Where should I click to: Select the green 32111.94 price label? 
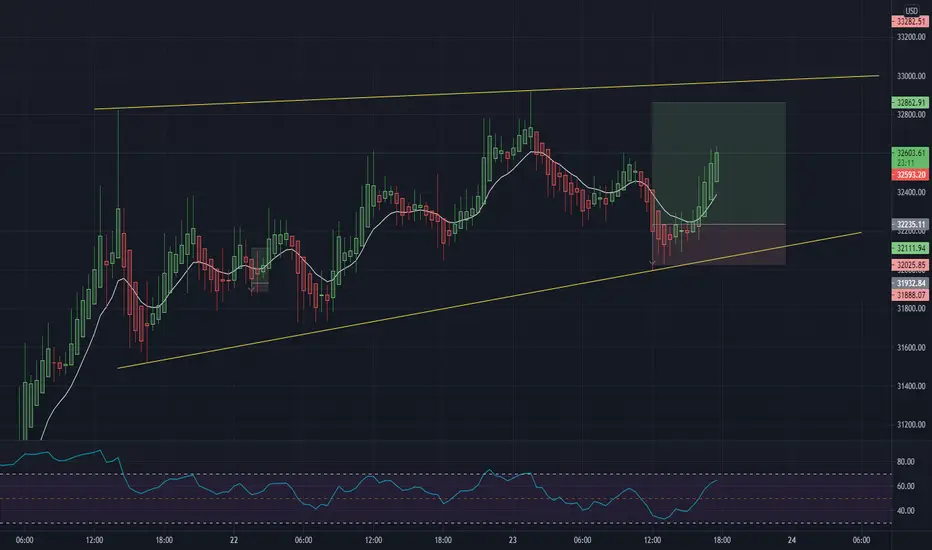coord(909,248)
